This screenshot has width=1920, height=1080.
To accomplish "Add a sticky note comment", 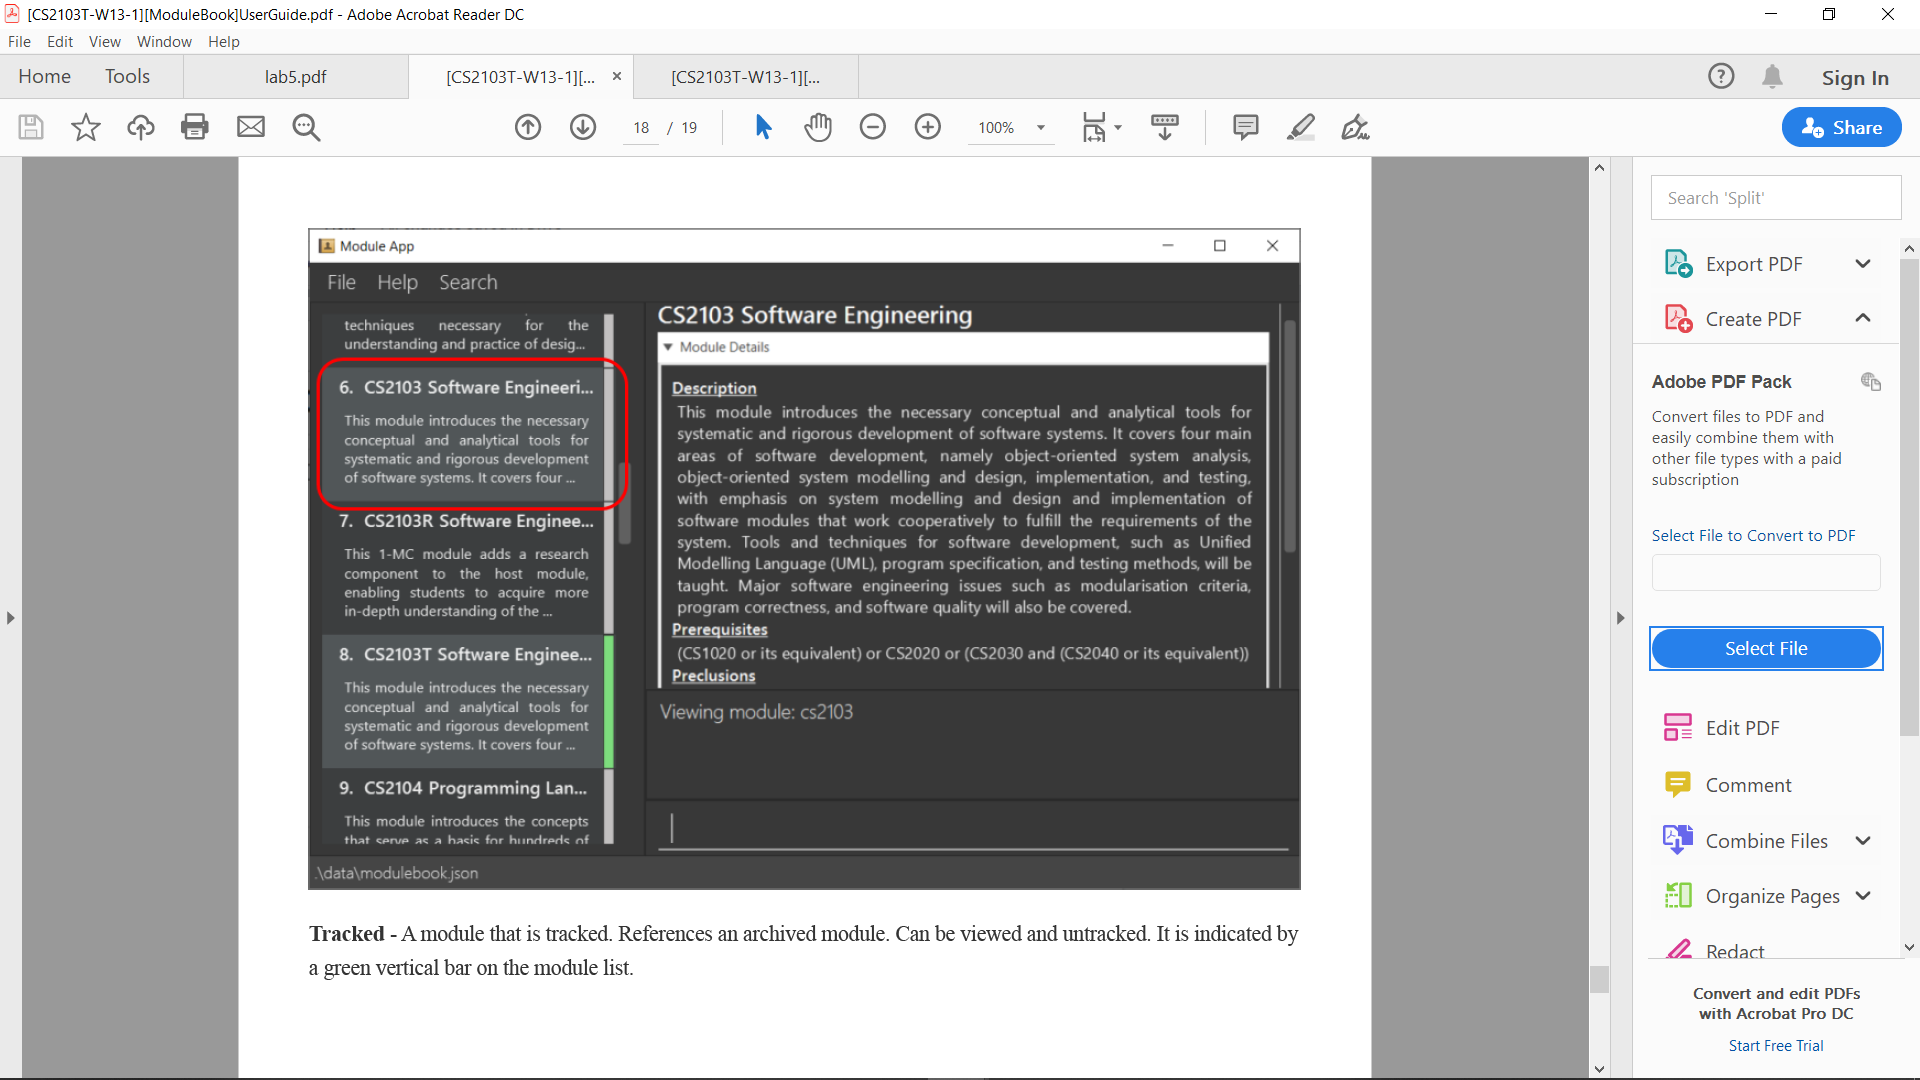I will (x=1245, y=127).
